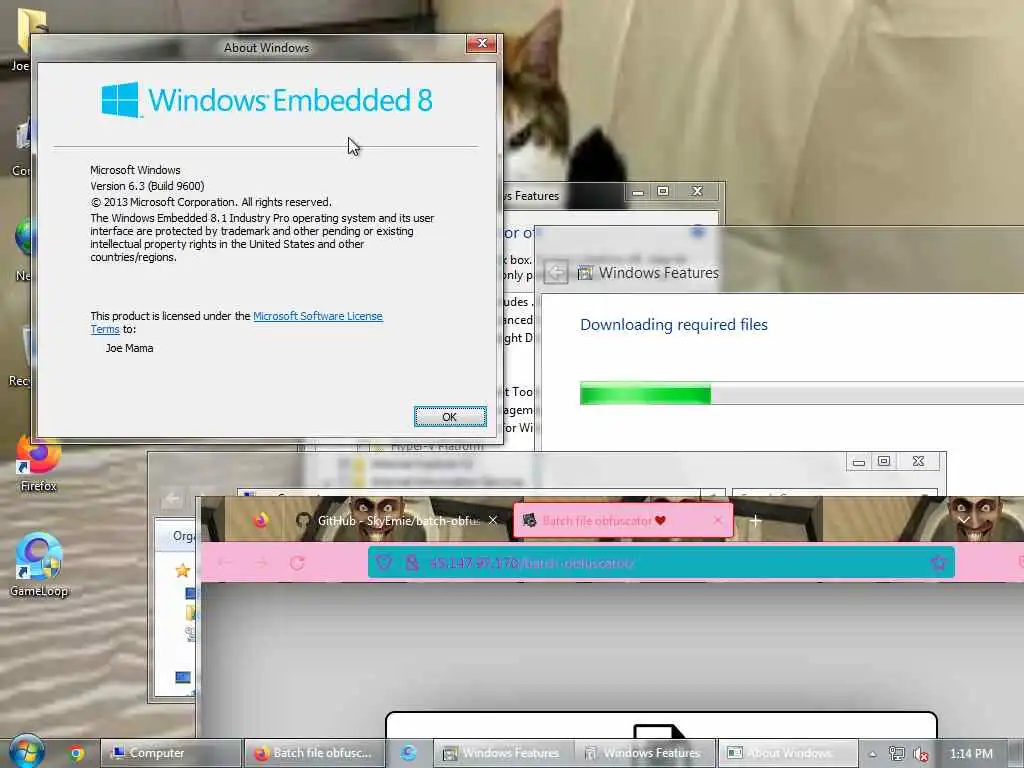Close the GitHub tab in Firefox
The height and width of the screenshot is (768, 1024).
coord(493,520)
